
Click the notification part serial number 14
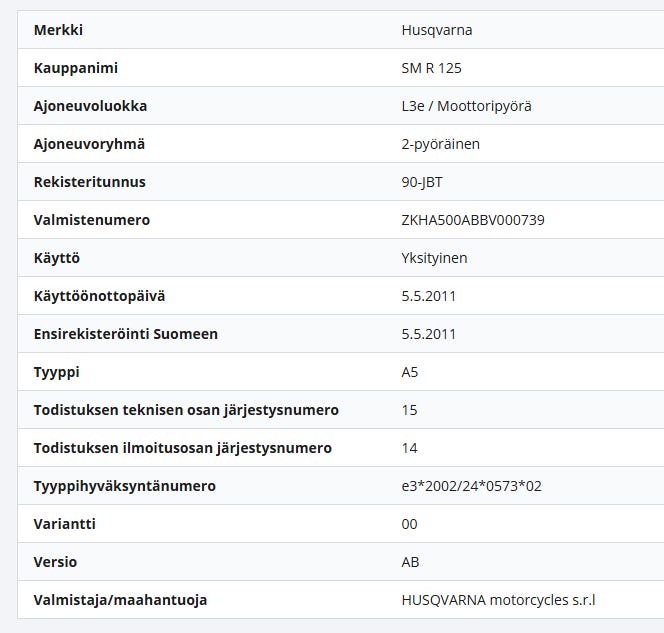409,448
